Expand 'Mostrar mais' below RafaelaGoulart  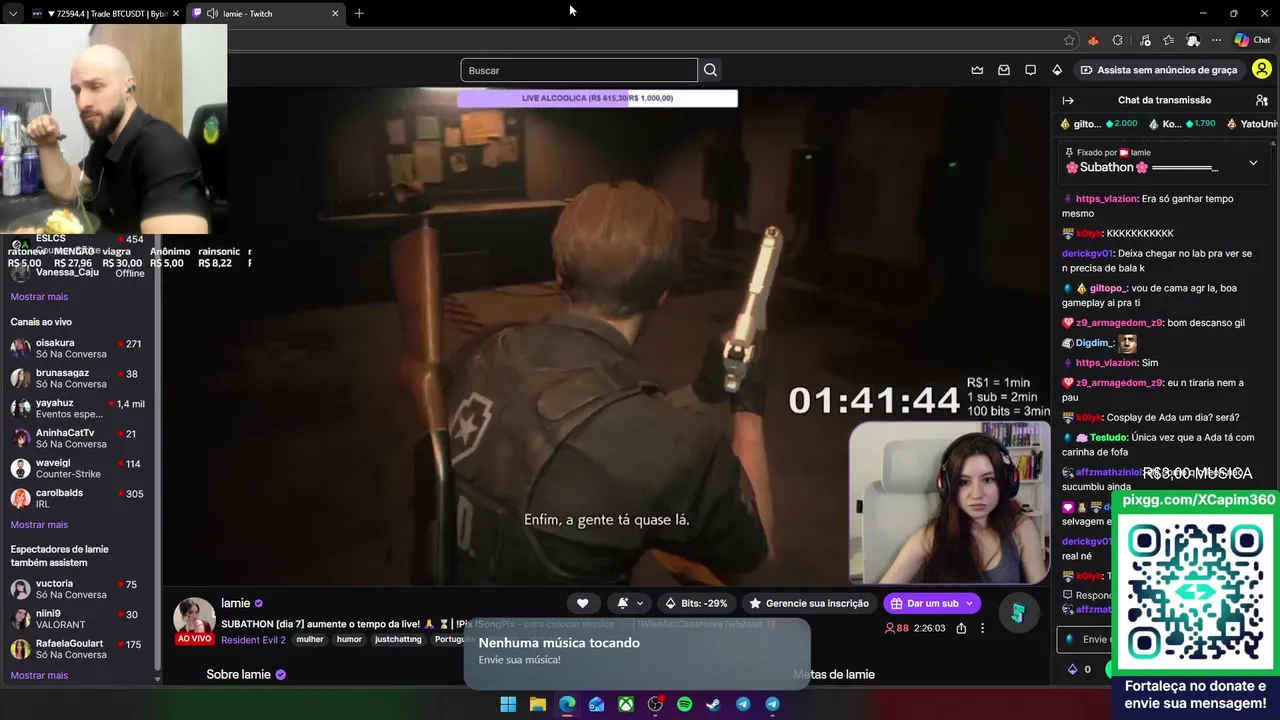coord(39,676)
